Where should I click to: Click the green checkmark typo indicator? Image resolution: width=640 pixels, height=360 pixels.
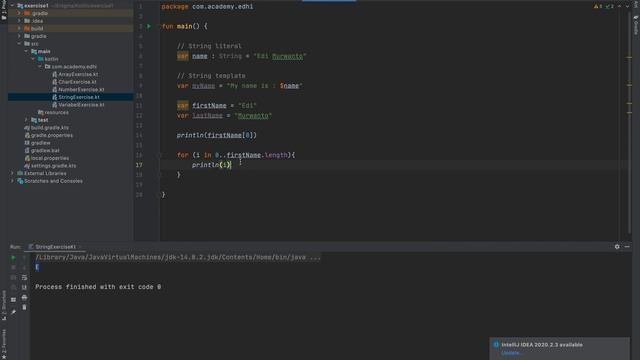coord(610,6)
